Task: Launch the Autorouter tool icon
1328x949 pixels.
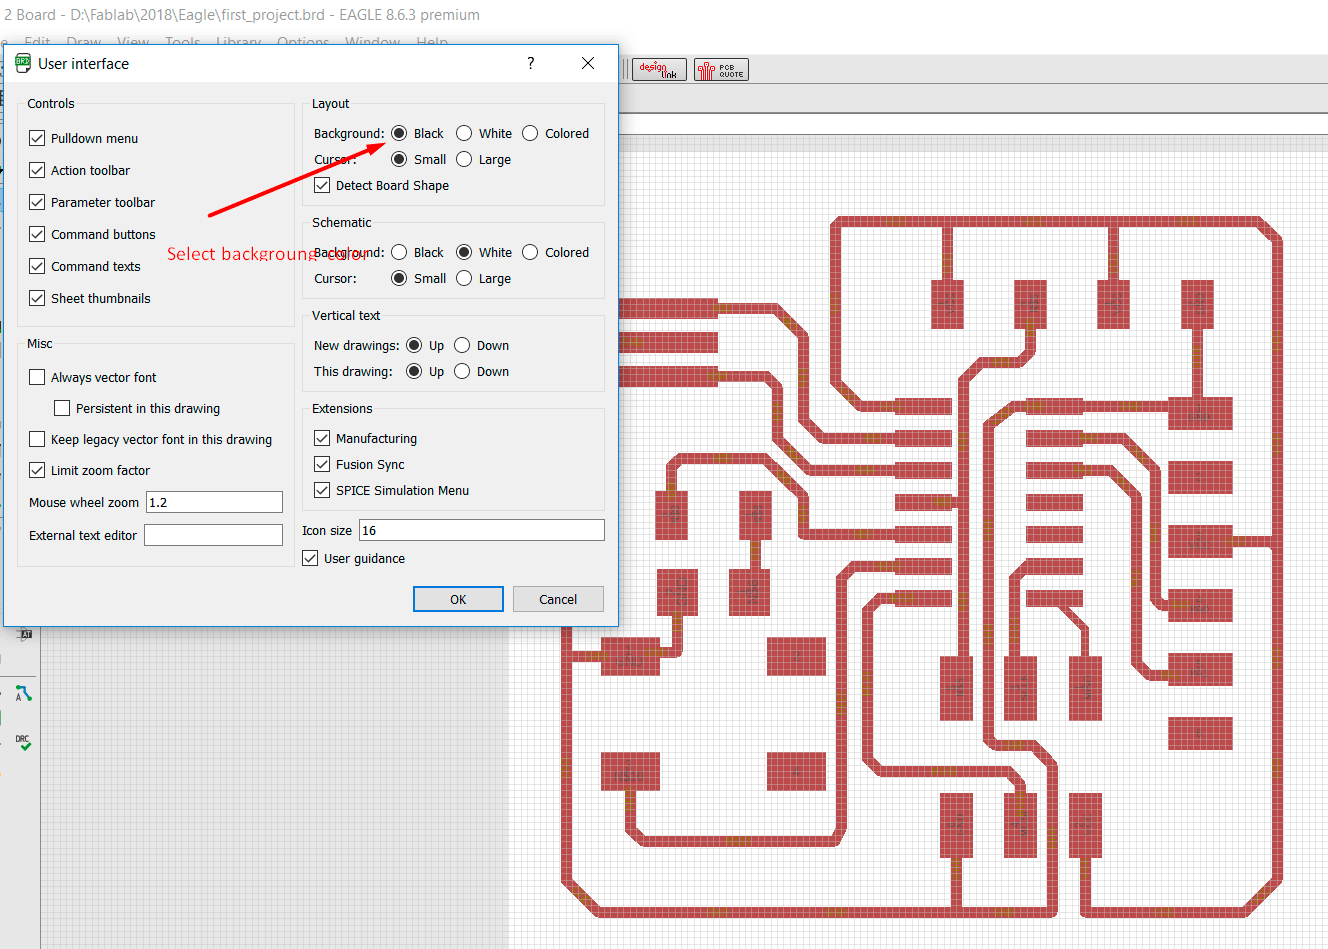Action: pyautogui.click(x=23, y=693)
